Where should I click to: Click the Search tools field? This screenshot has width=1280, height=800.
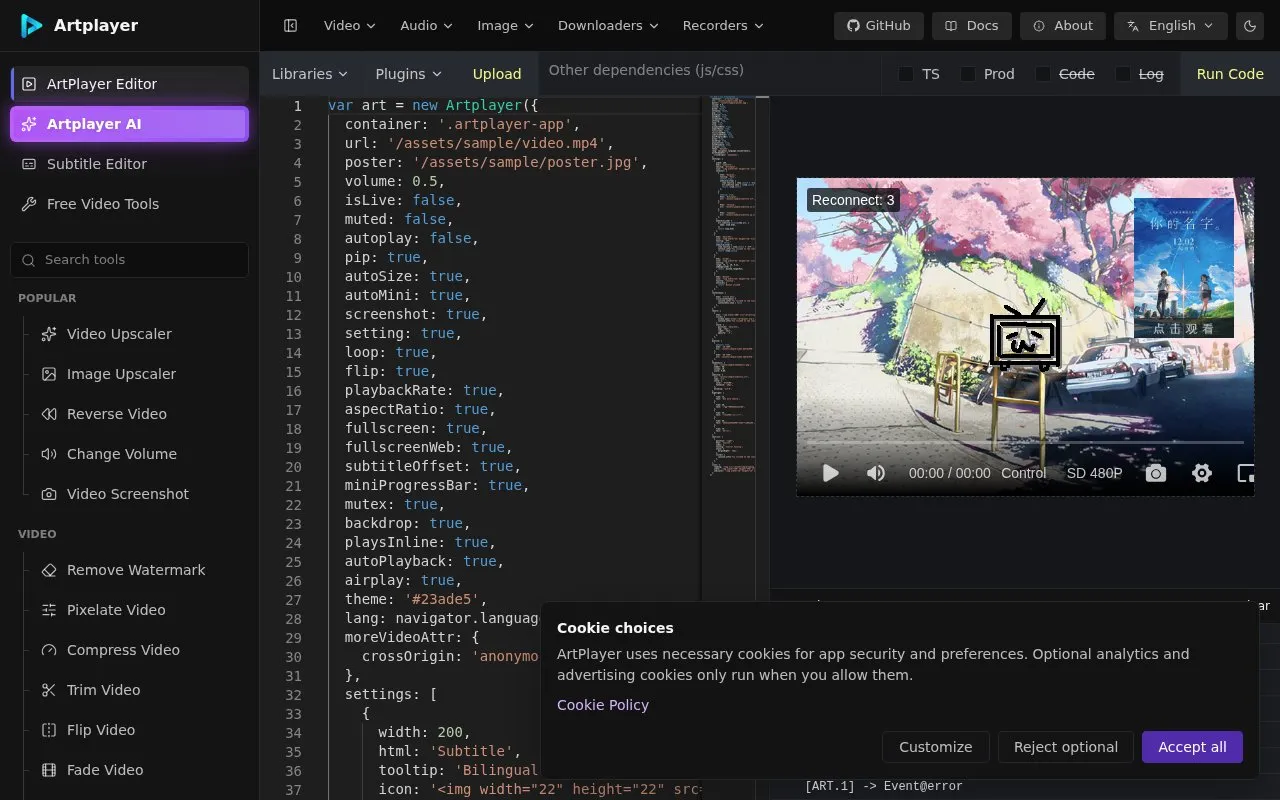129,260
